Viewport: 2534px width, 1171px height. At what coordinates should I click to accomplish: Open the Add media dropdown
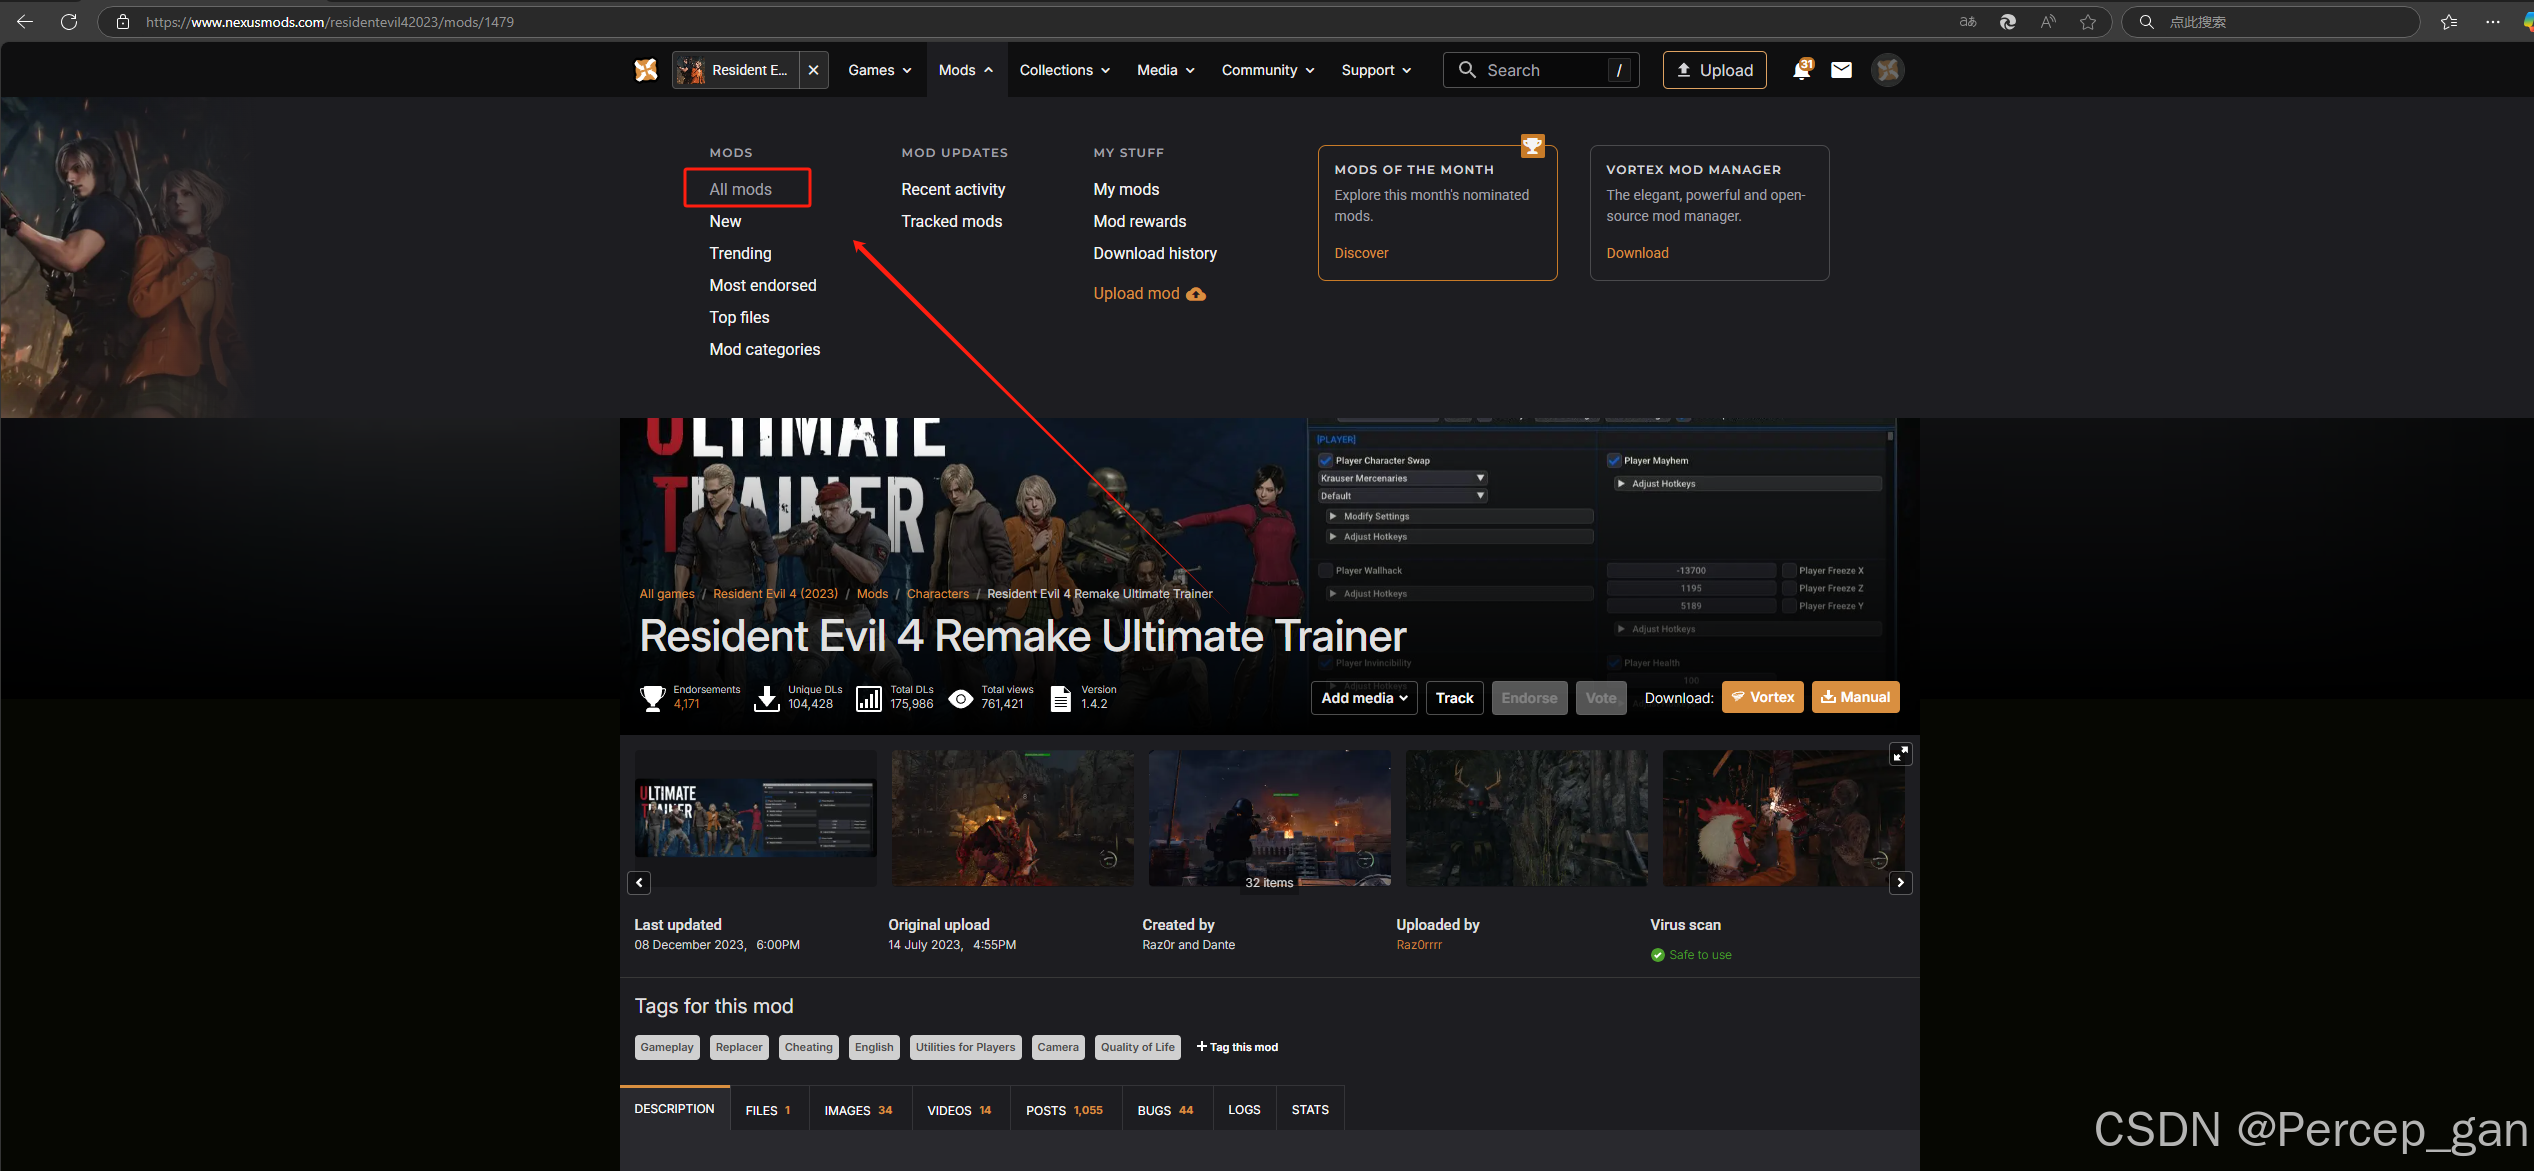point(1364,698)
